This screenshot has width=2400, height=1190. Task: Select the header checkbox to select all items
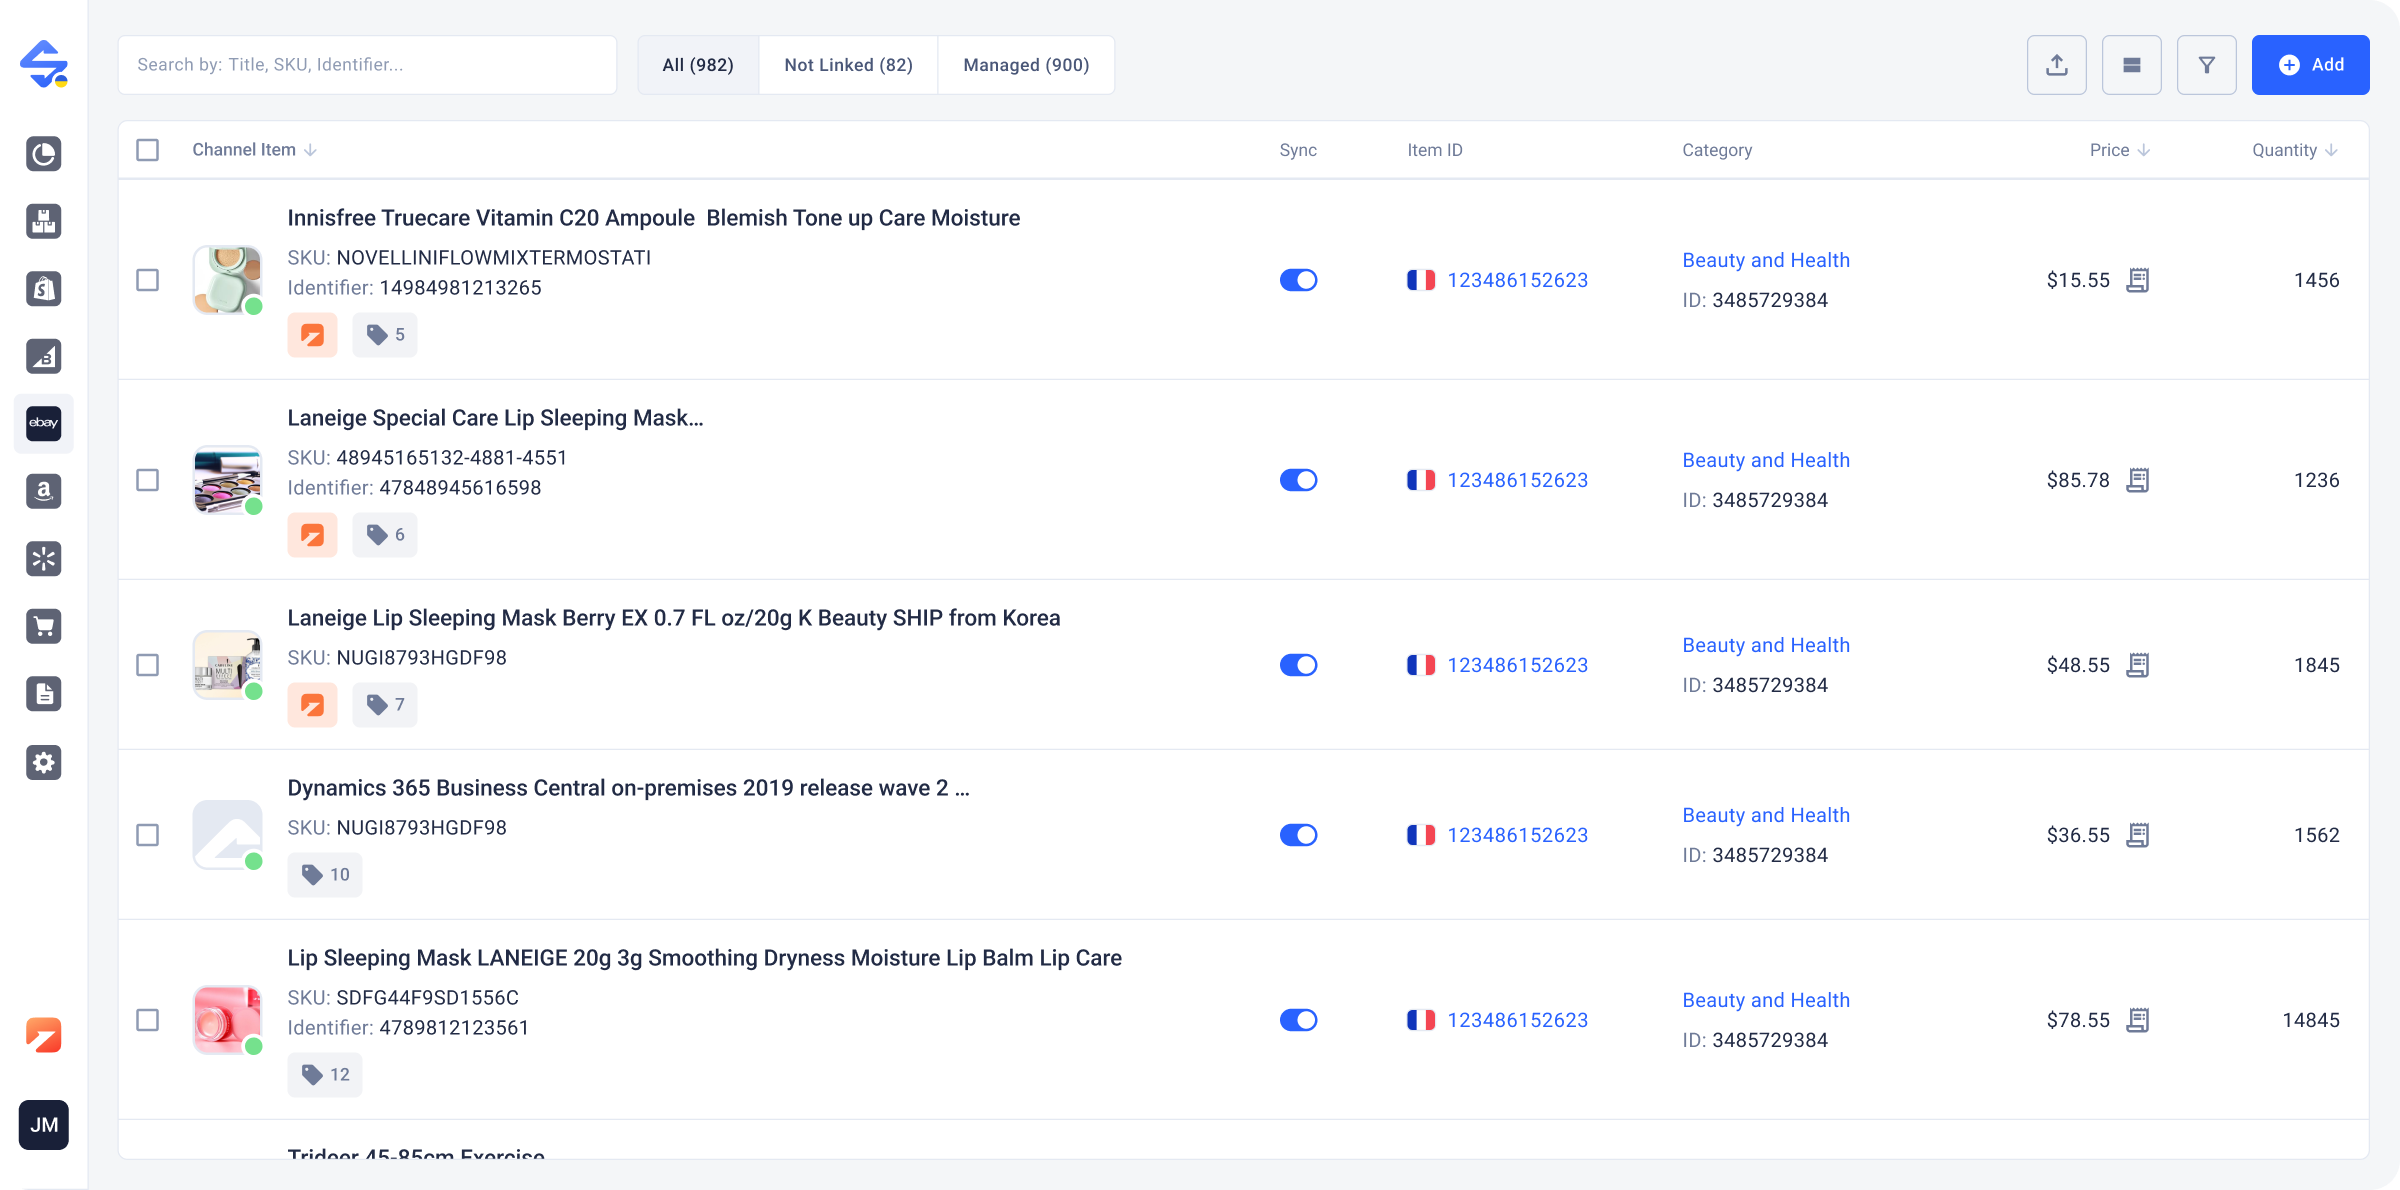(x=147, y=150)
